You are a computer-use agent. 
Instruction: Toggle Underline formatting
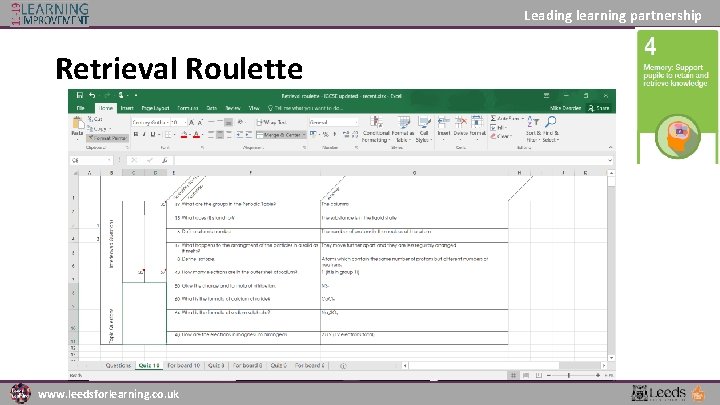pyautogui.click(x=153, y=135)
